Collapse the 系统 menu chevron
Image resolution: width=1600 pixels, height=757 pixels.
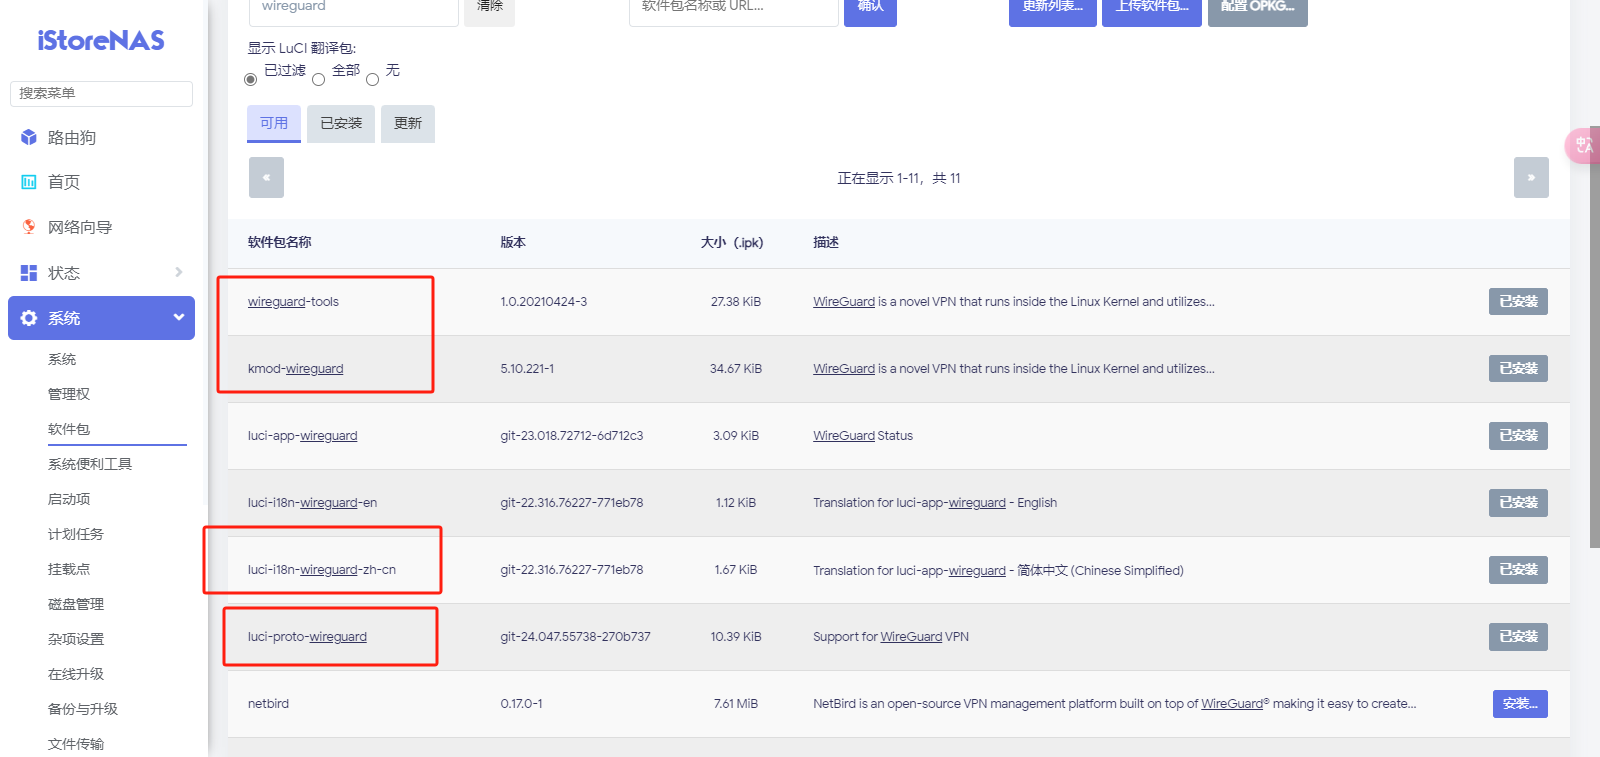[x=179, y=317]
